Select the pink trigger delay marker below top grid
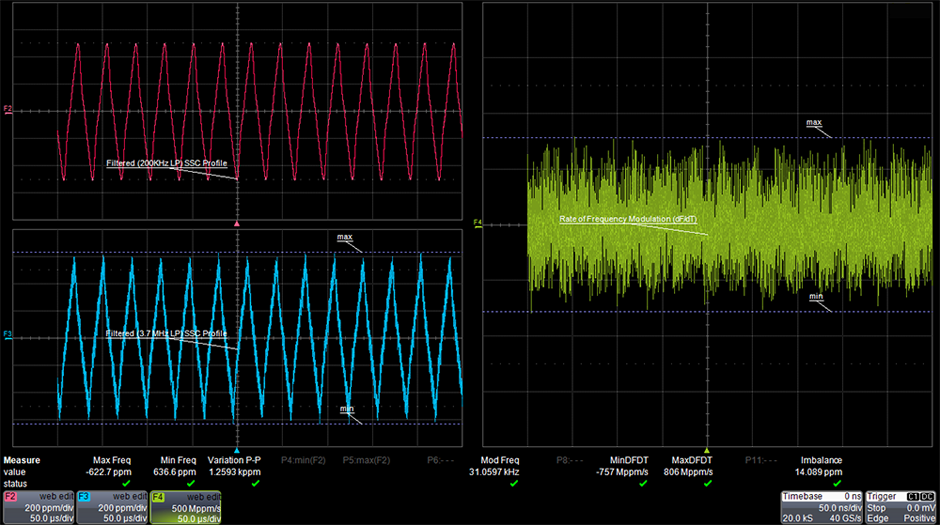The image size is (940, 525). coord(236,224)
